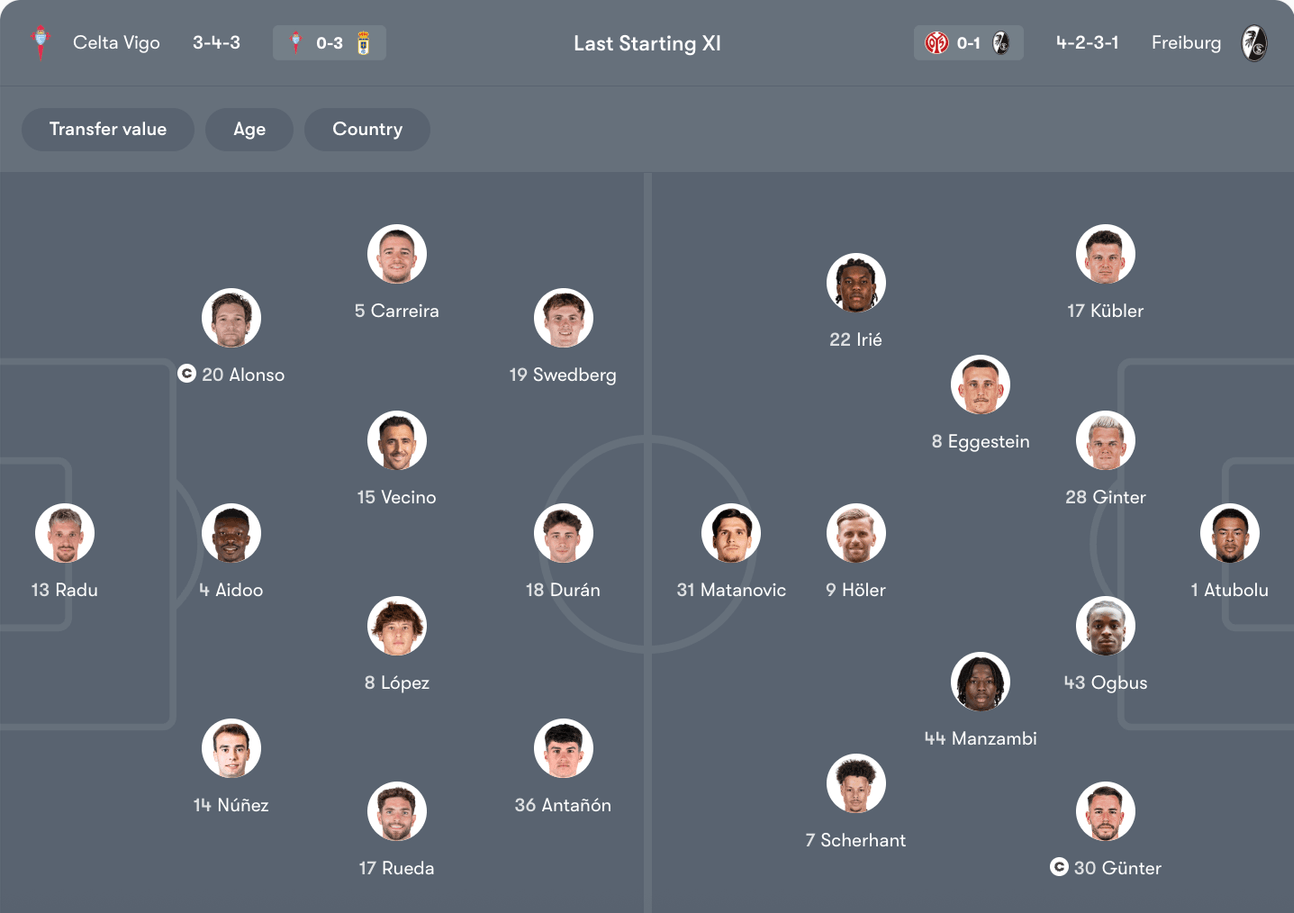Click the Oviedo crest in the 0-3 result
1294x913 pixels.
363,43
